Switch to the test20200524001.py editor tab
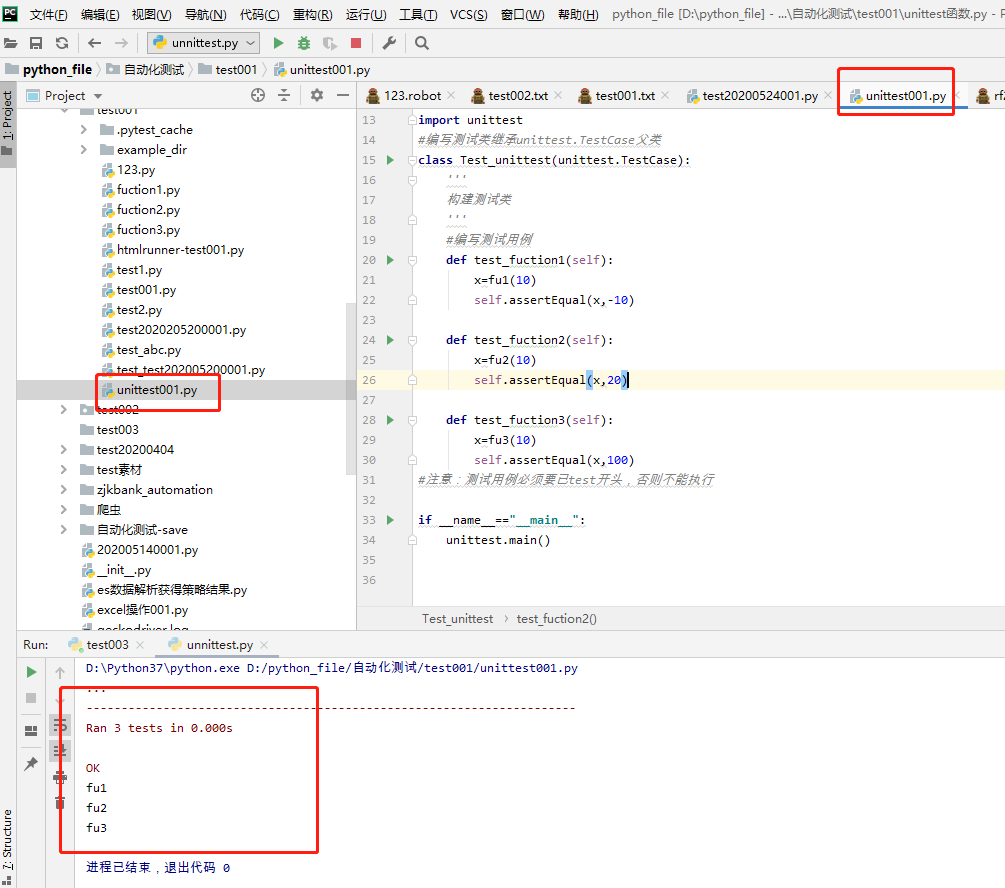The height and width of the screenshot is (888, 1005). (760, 96)
